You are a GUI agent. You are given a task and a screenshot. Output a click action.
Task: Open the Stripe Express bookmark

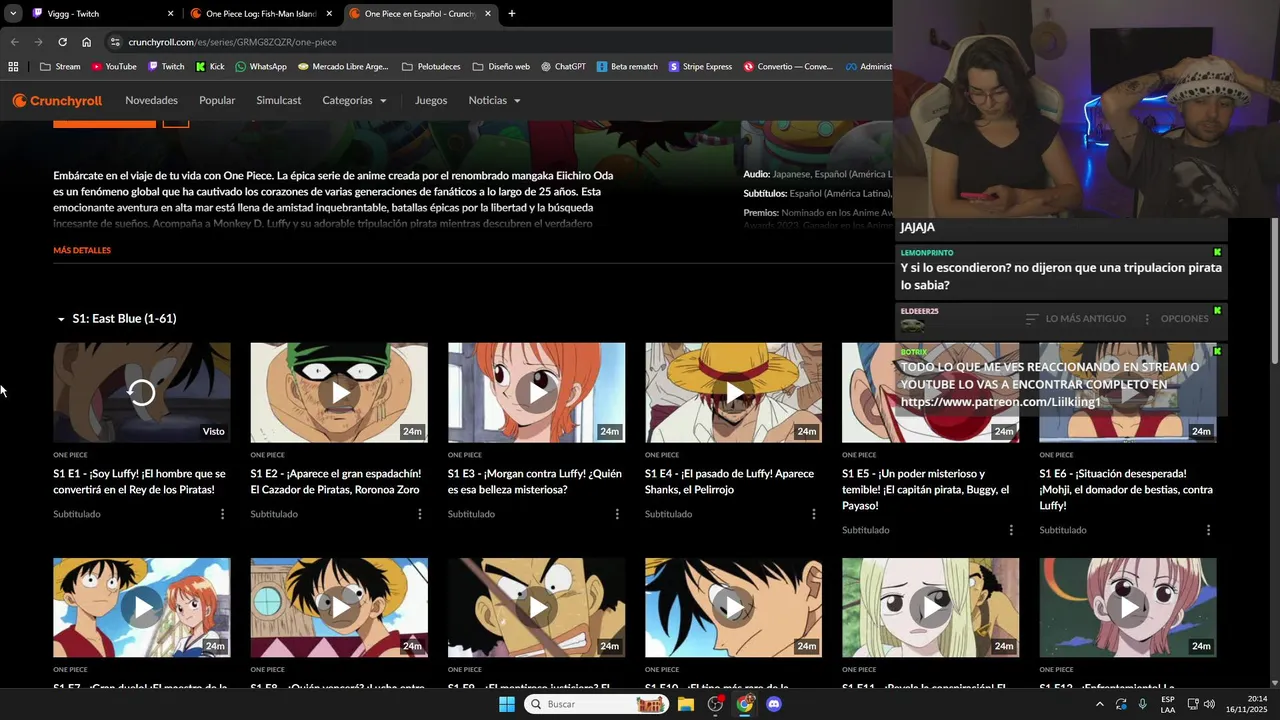700,67
